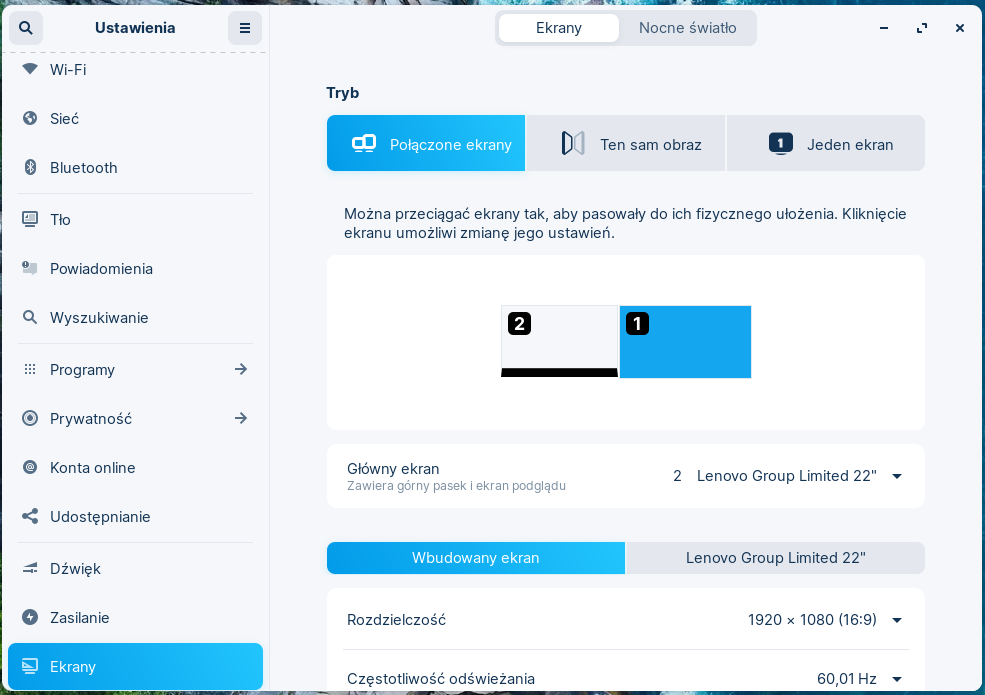Maximize the Ustawienia window

[922, 28]
